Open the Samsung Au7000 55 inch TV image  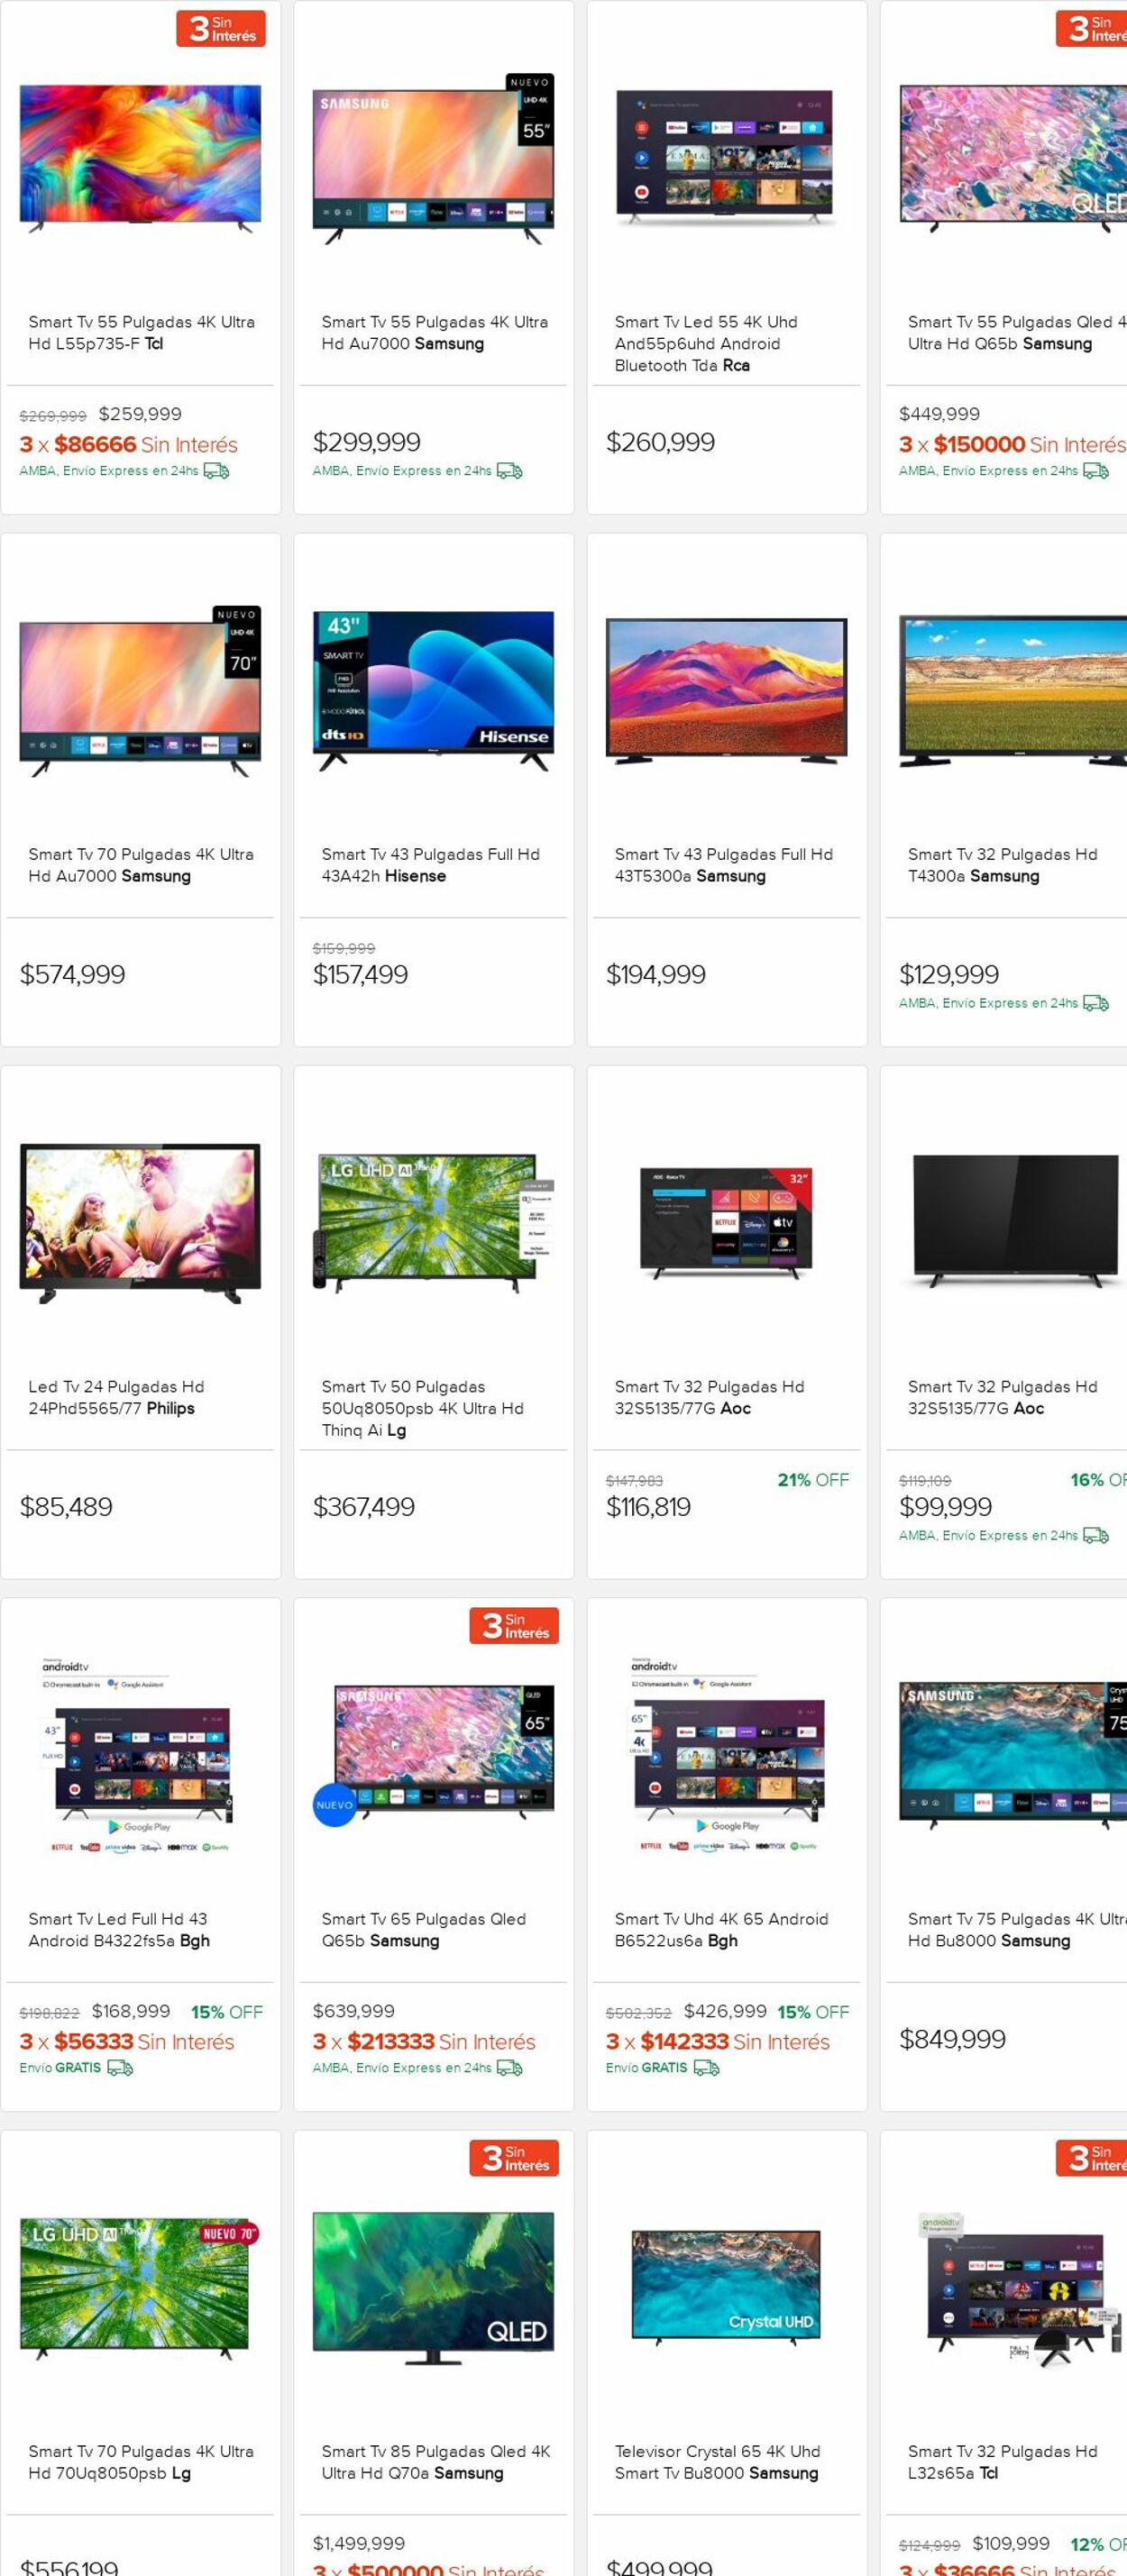coord(433,159)
